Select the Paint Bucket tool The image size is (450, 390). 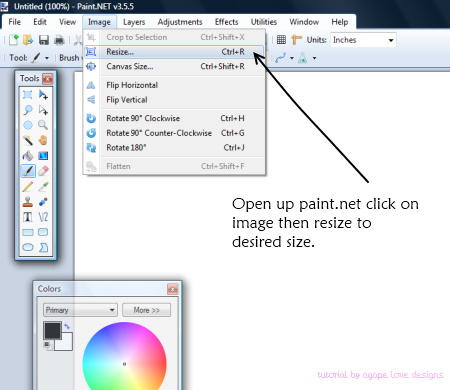point(28,156)
